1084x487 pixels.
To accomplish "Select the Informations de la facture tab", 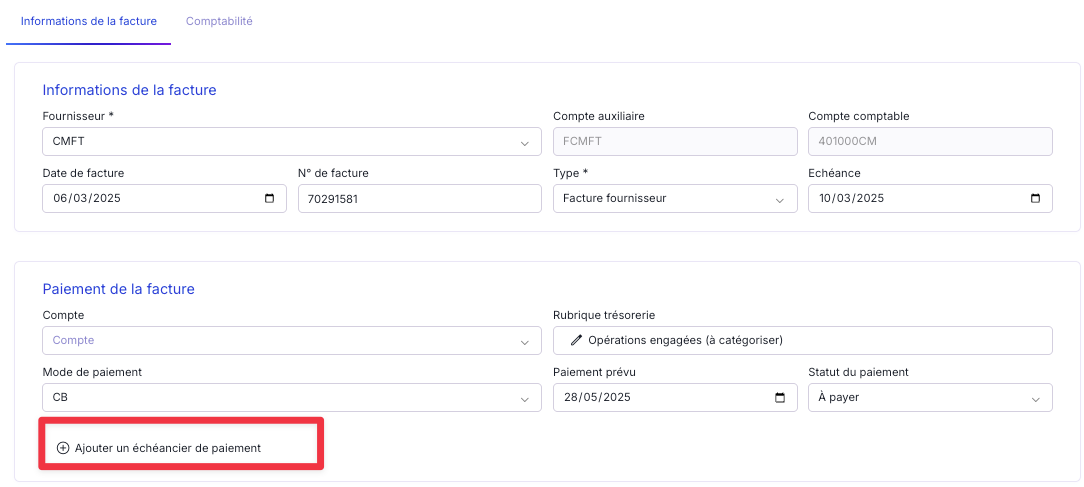I will (x=88, y=21).
